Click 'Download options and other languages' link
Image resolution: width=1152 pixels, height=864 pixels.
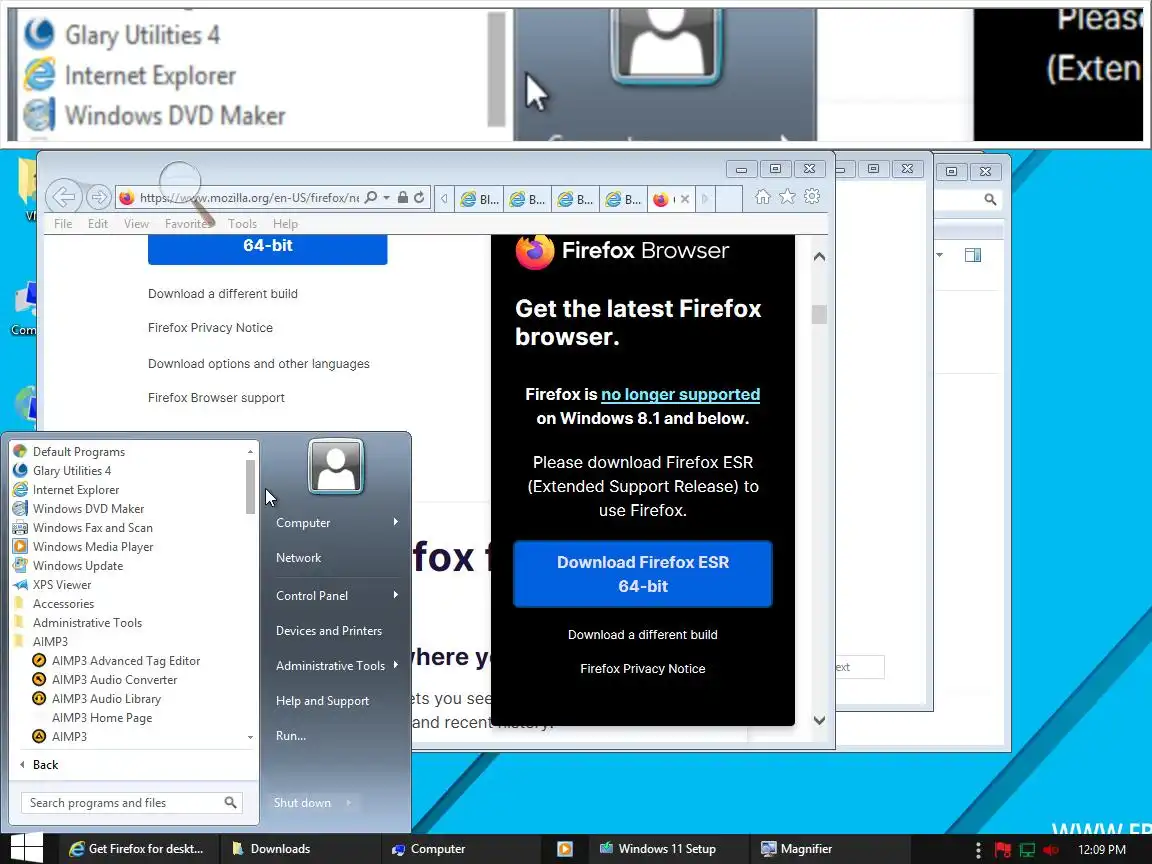click(x=259, y=364)
